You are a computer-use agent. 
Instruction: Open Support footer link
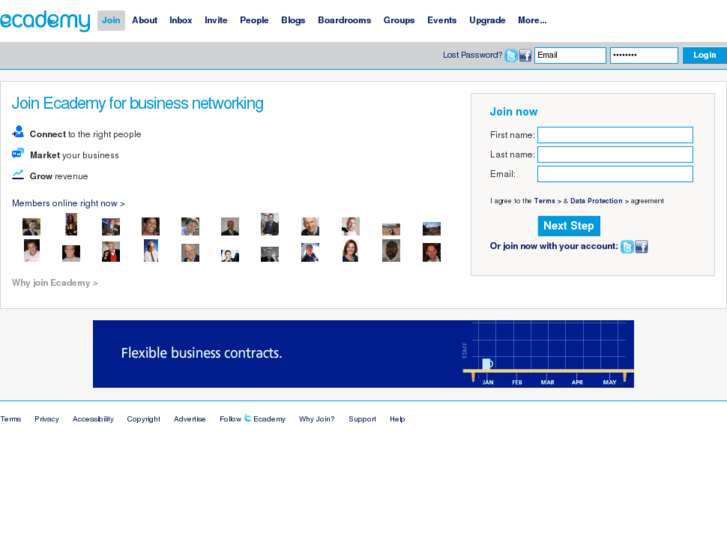pos(362,419)
